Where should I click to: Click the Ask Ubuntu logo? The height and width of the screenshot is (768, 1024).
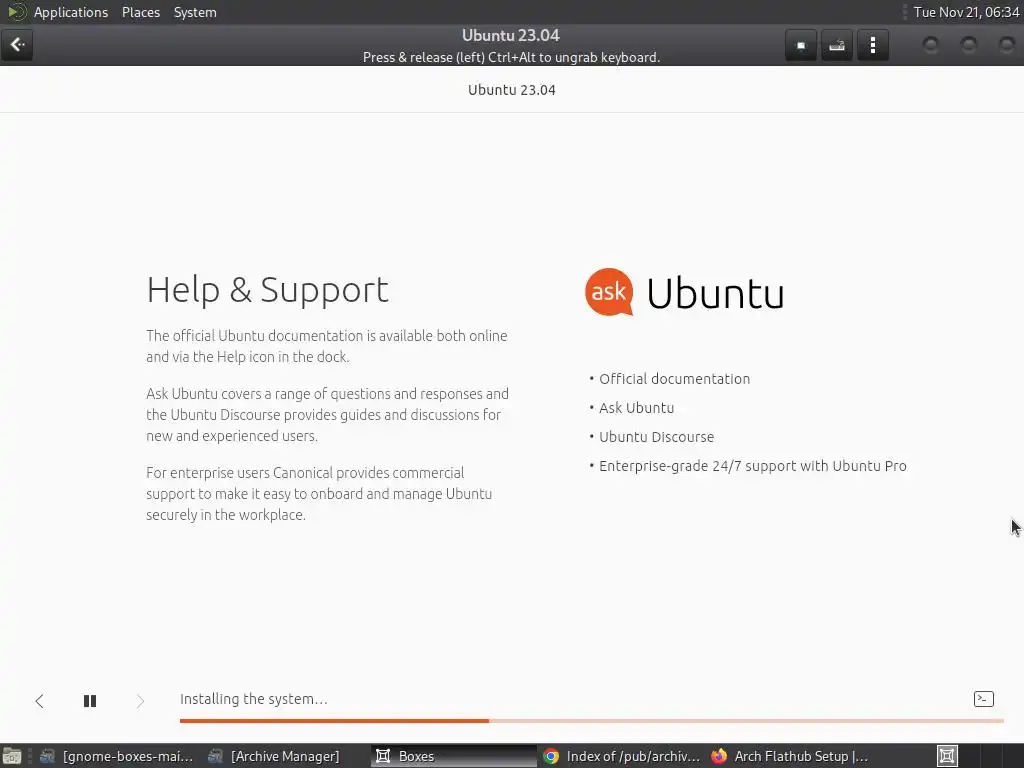tap(684, 293)
